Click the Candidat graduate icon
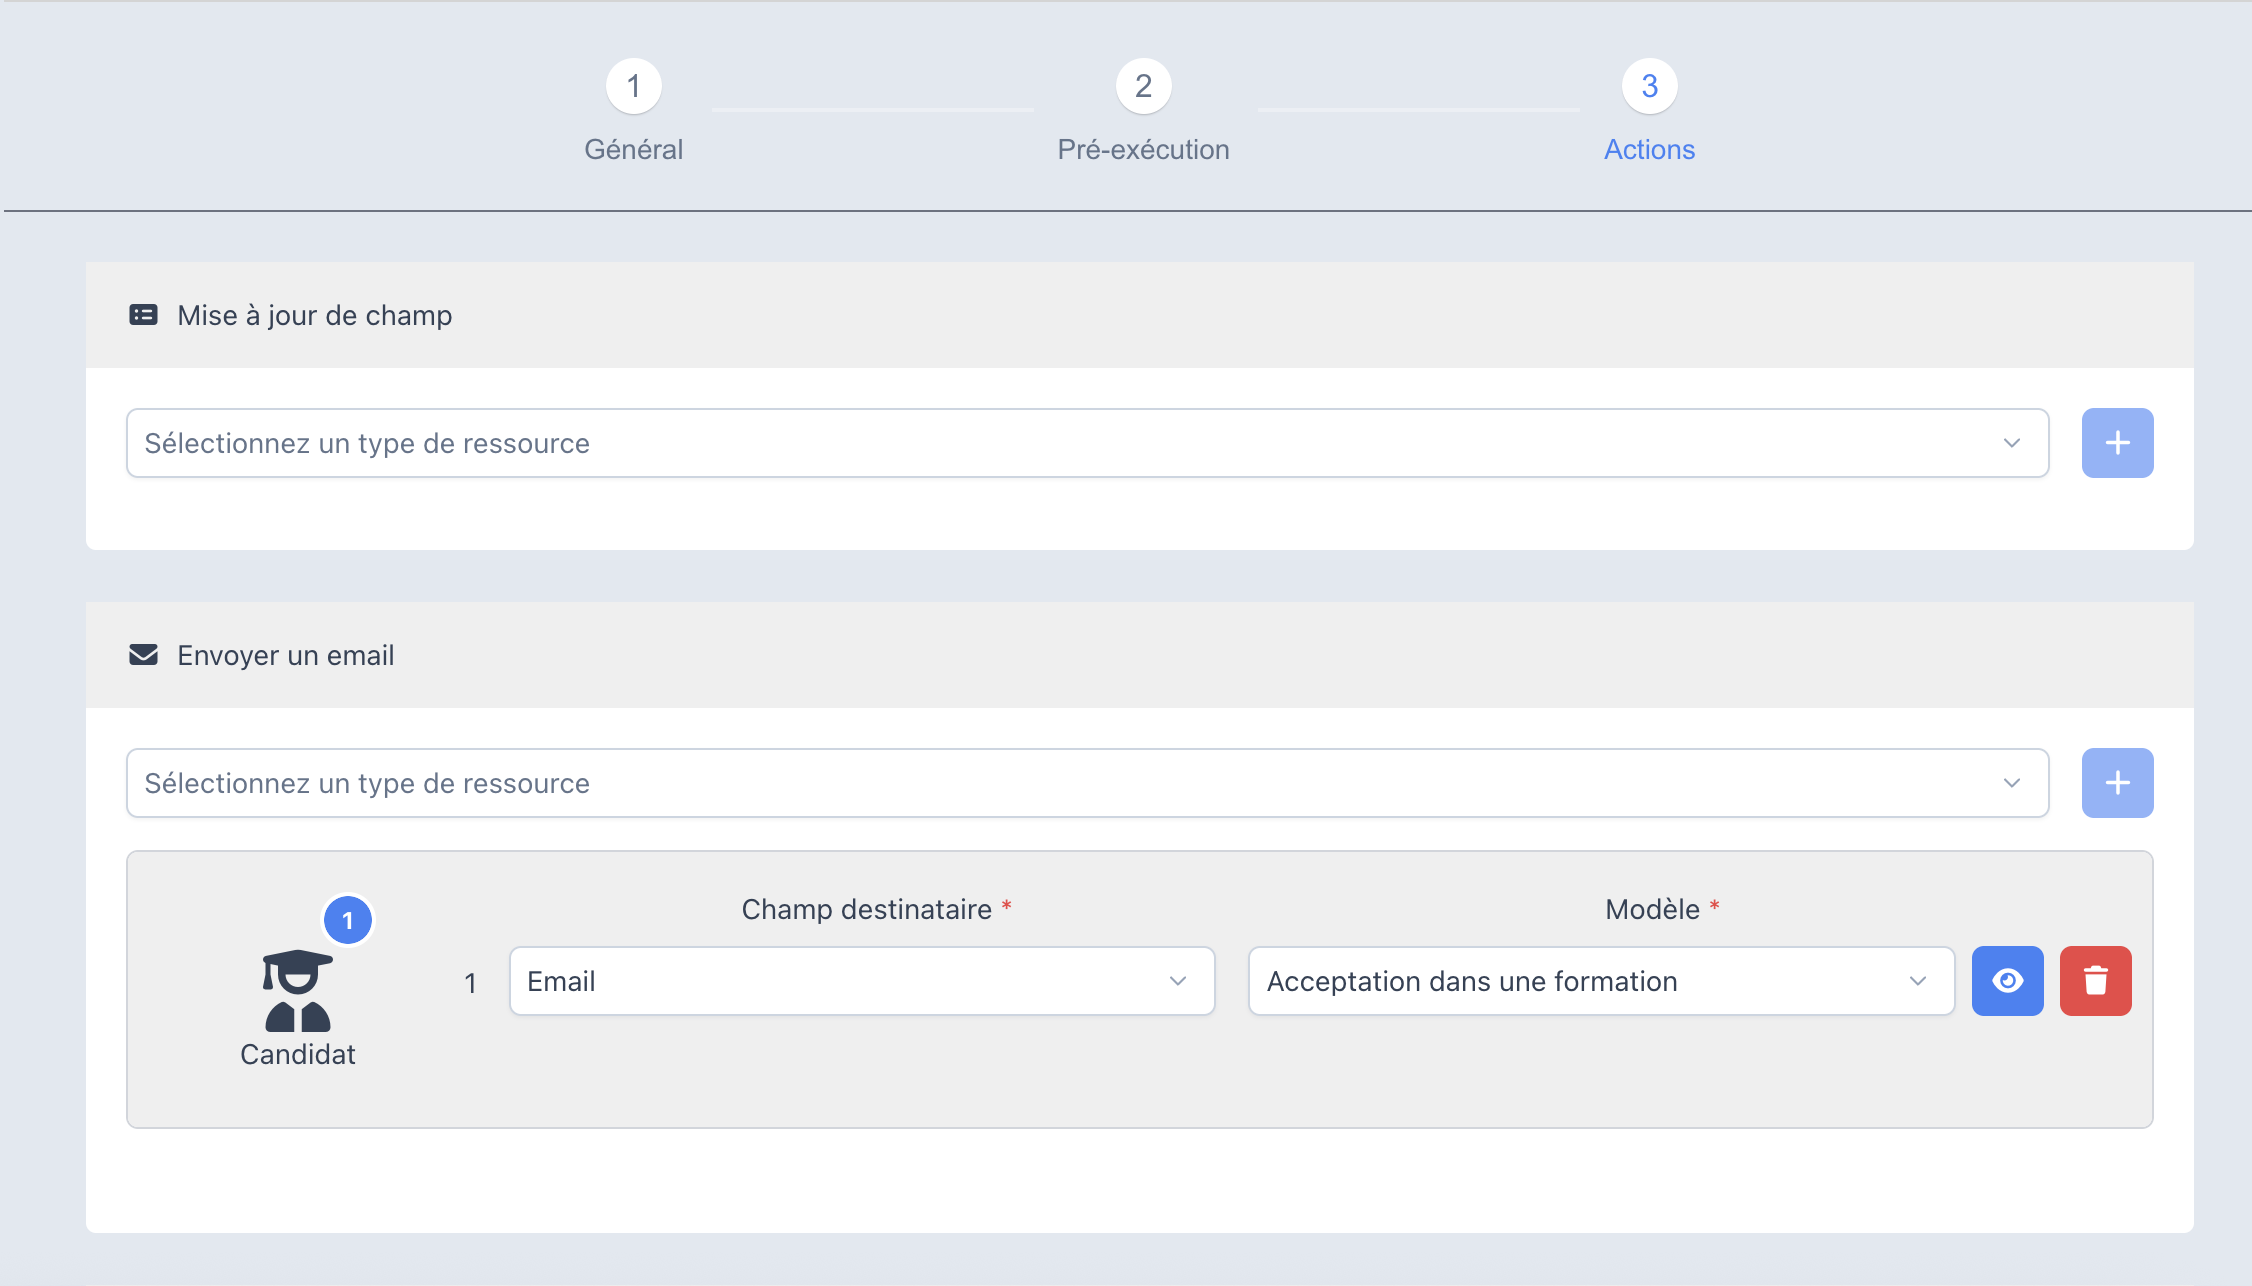Image resolution: width=2252 pixels, height=1286 pixels. point(297,990)
